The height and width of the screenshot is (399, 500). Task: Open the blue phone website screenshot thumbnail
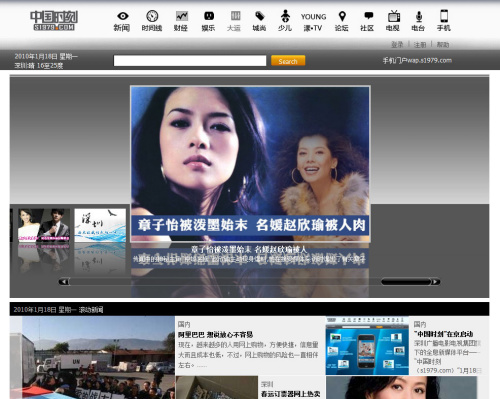click(x=367, y=346)
